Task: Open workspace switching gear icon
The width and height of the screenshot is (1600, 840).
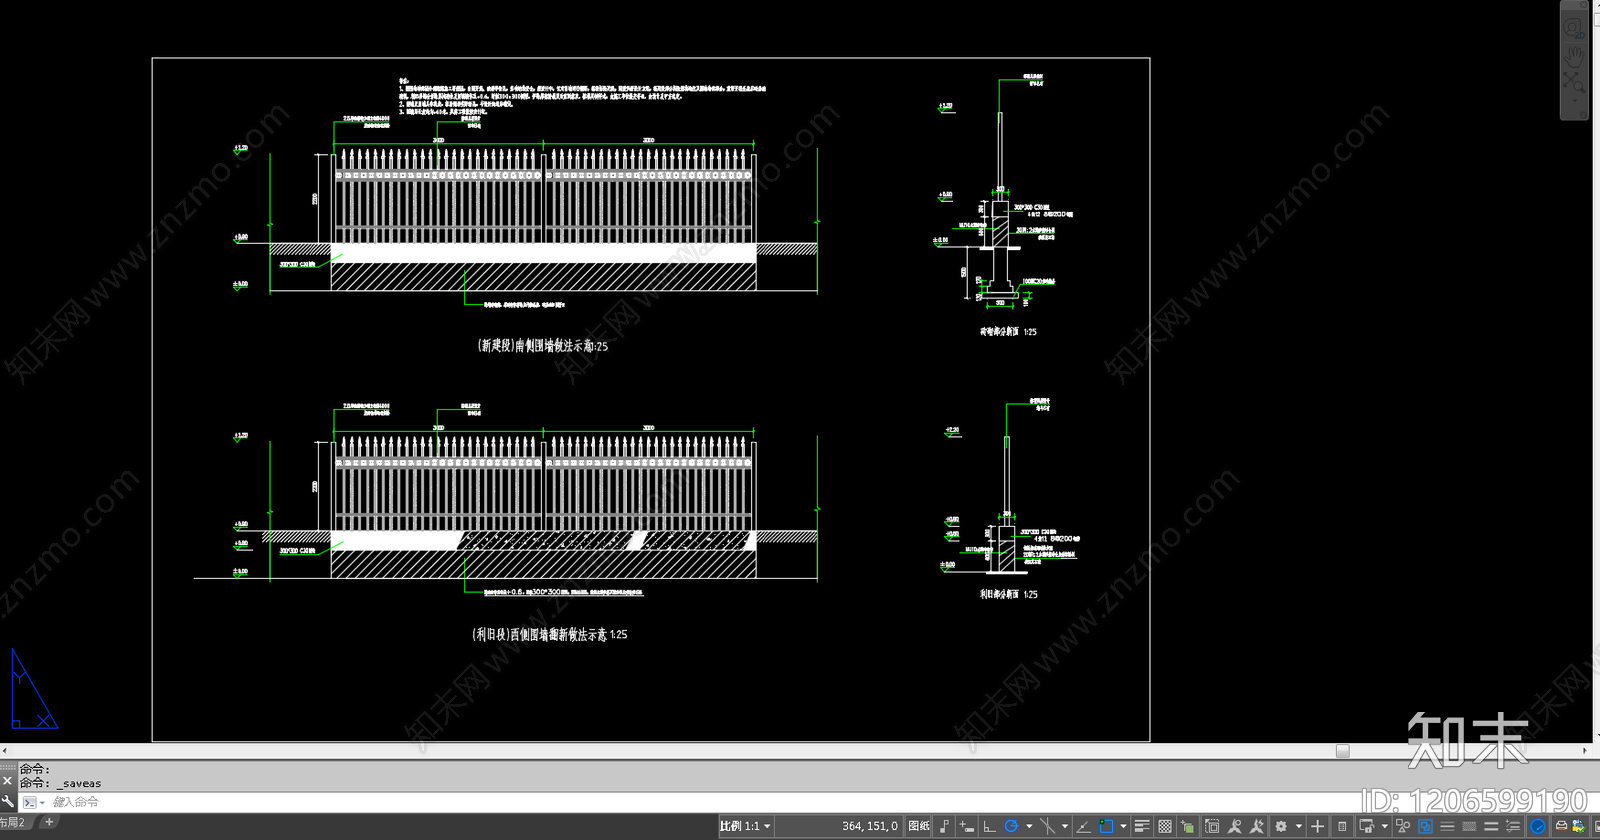Action: (1281, 826)
